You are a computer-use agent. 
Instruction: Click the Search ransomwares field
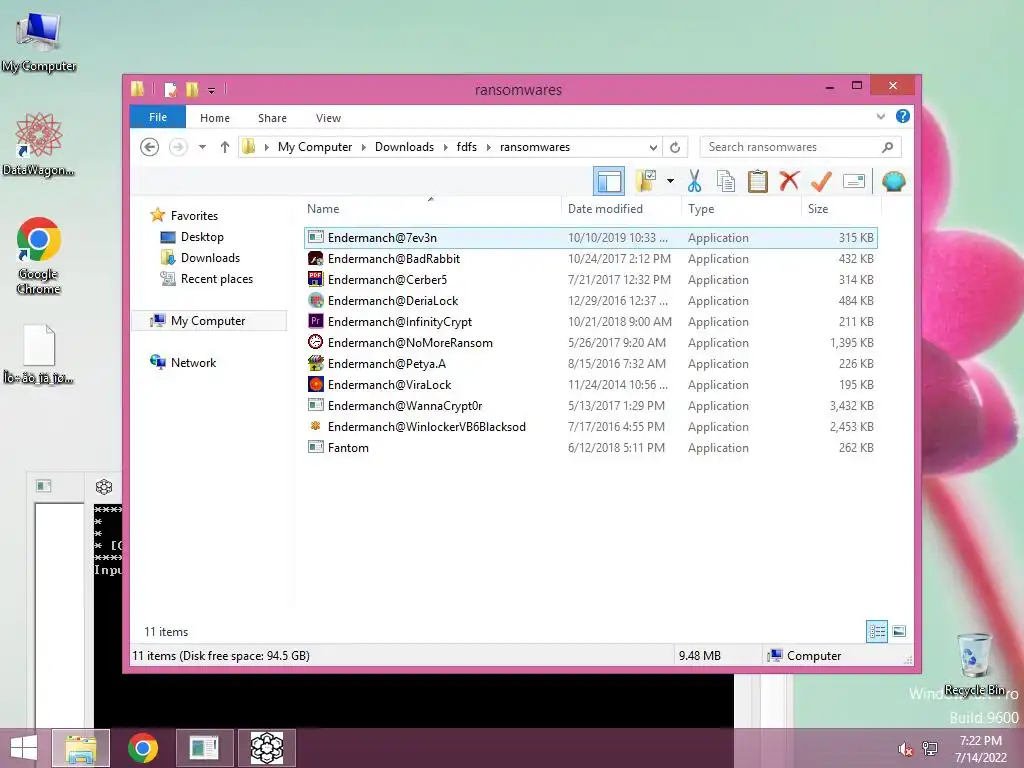[800, 147]
